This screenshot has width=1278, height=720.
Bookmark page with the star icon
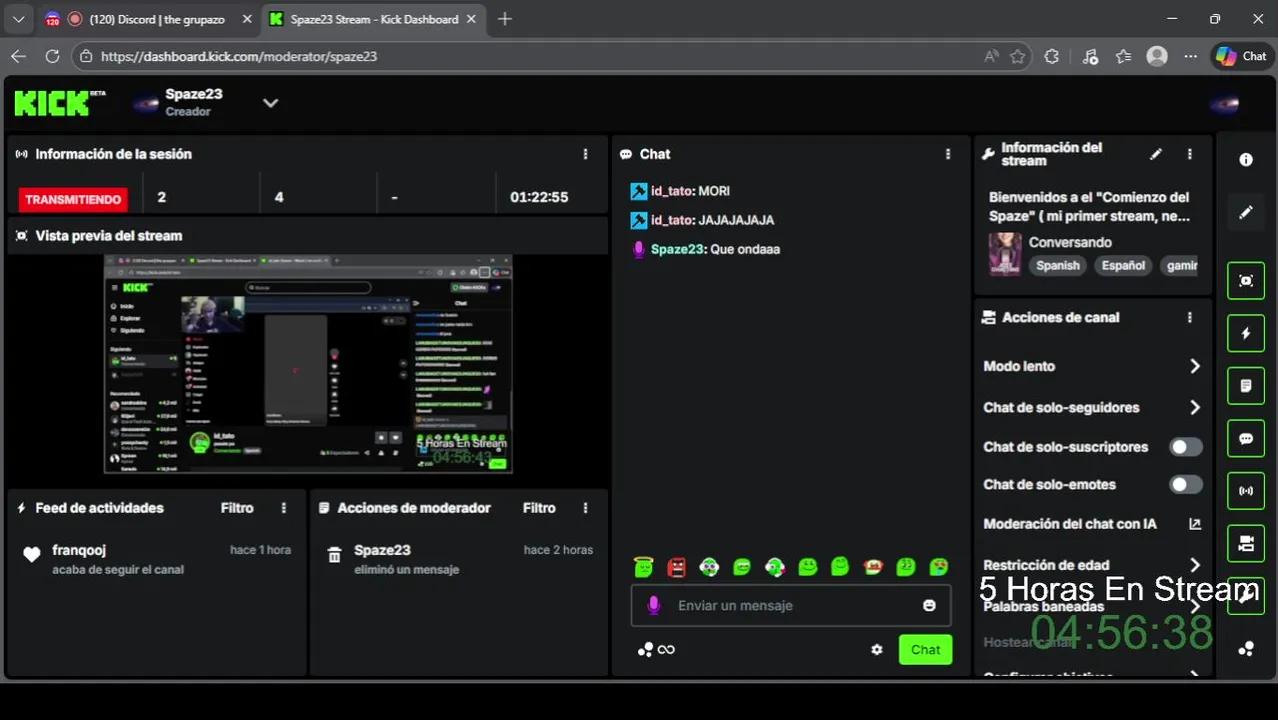[x=1018, y=56]
